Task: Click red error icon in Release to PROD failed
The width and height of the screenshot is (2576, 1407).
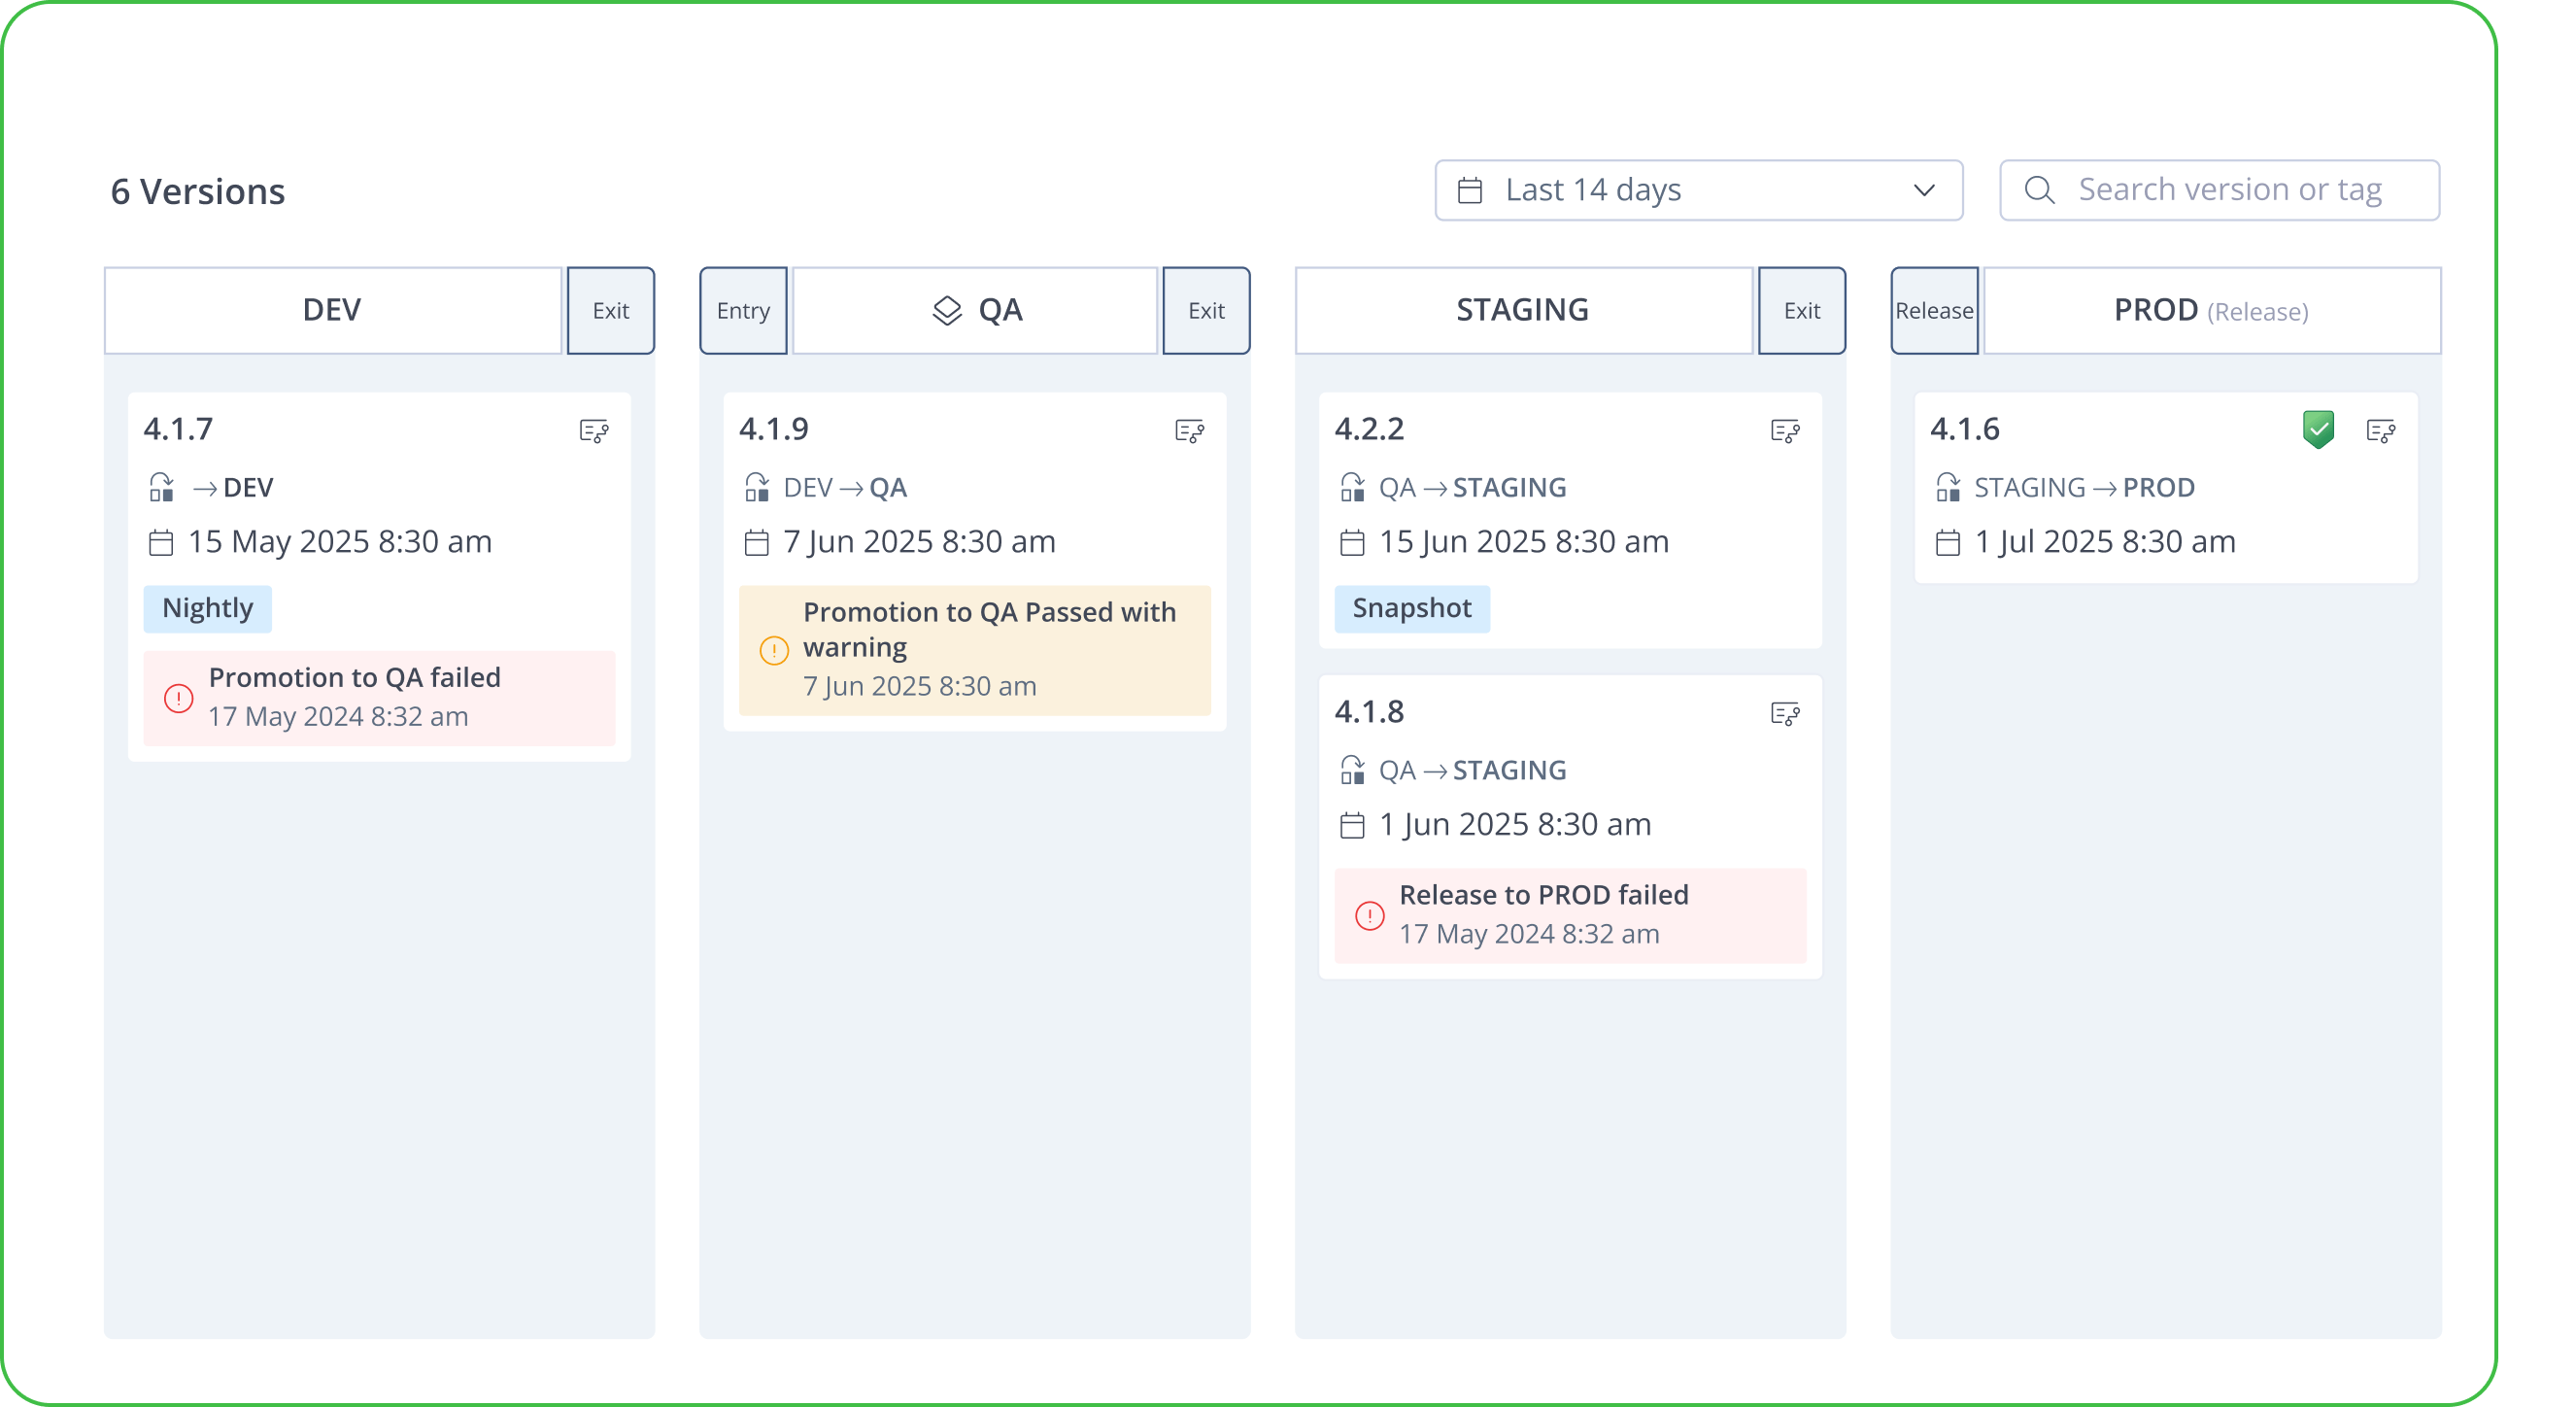Action: (x=1370, y=915)
